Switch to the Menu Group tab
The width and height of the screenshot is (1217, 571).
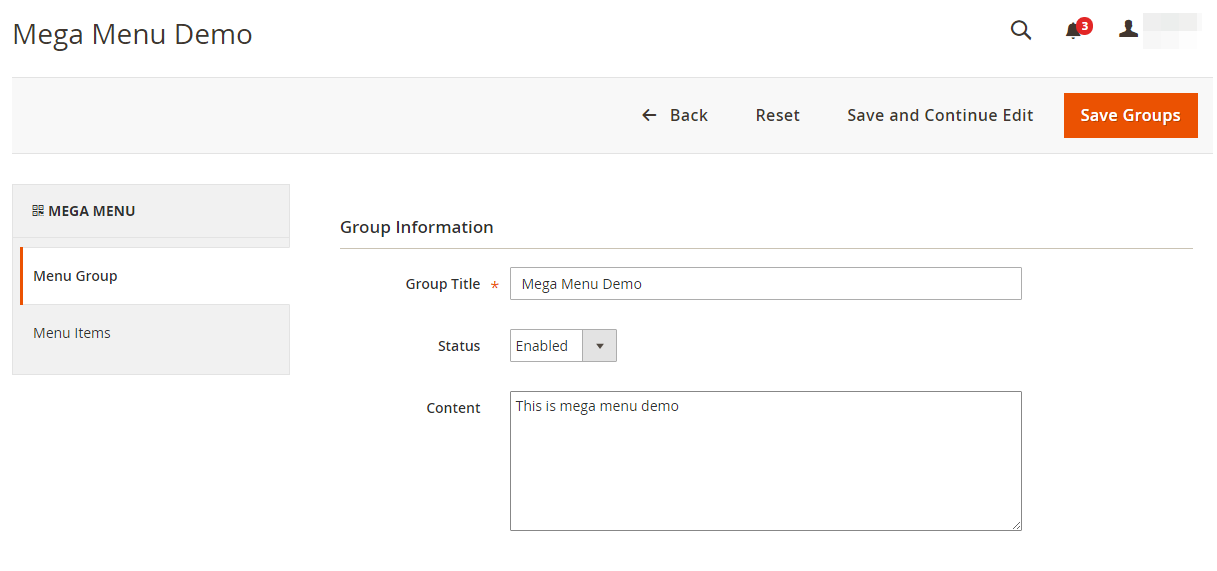click(76, 276)
